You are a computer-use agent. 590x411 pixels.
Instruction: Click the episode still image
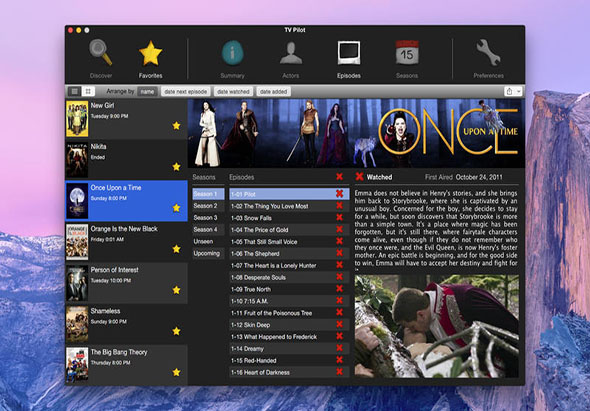coord(436,326)
